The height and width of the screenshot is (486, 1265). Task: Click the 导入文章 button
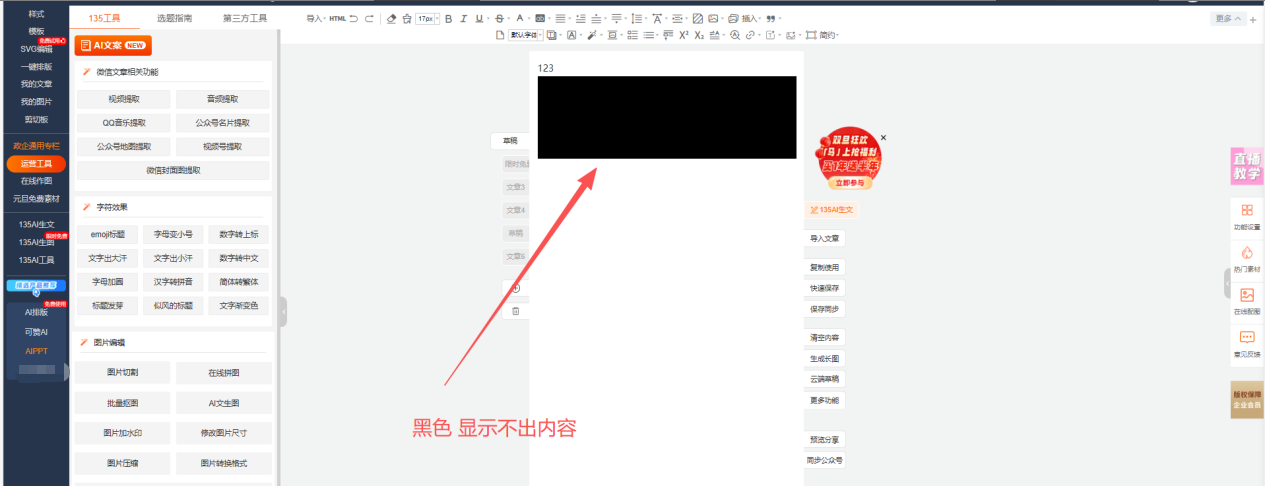[825, 238]
